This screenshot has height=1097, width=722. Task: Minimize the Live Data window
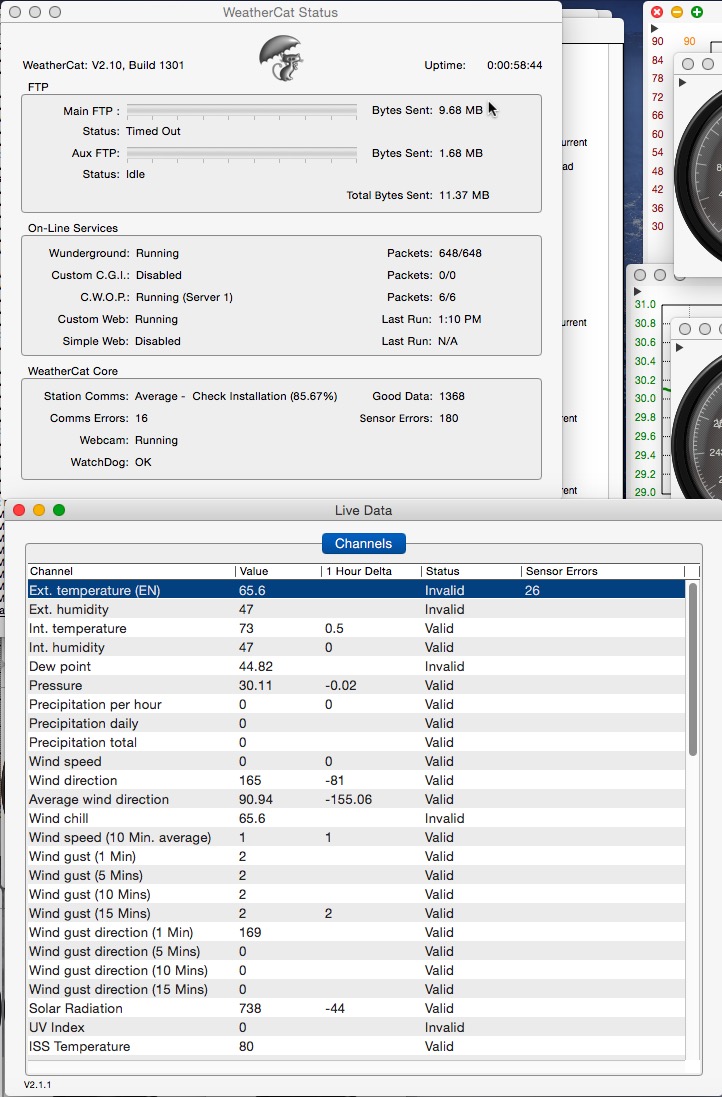pos(39,510)
